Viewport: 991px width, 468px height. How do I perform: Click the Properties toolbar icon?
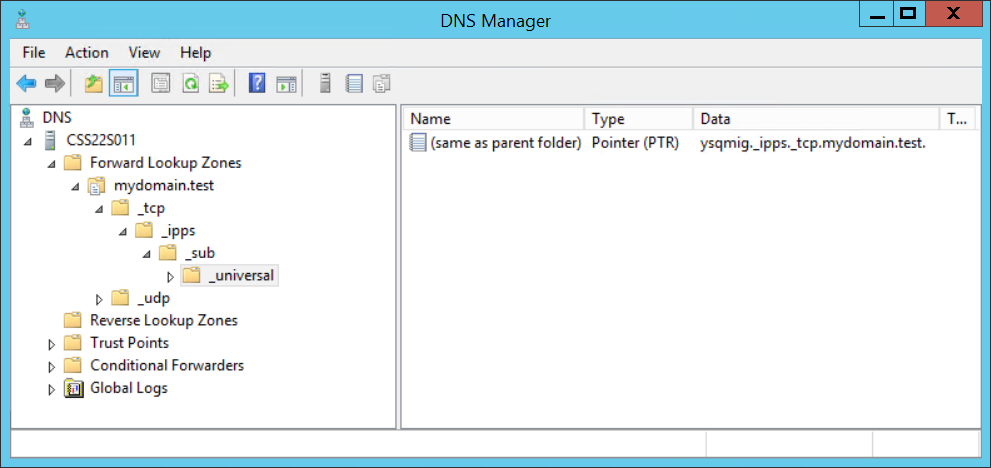160,84
